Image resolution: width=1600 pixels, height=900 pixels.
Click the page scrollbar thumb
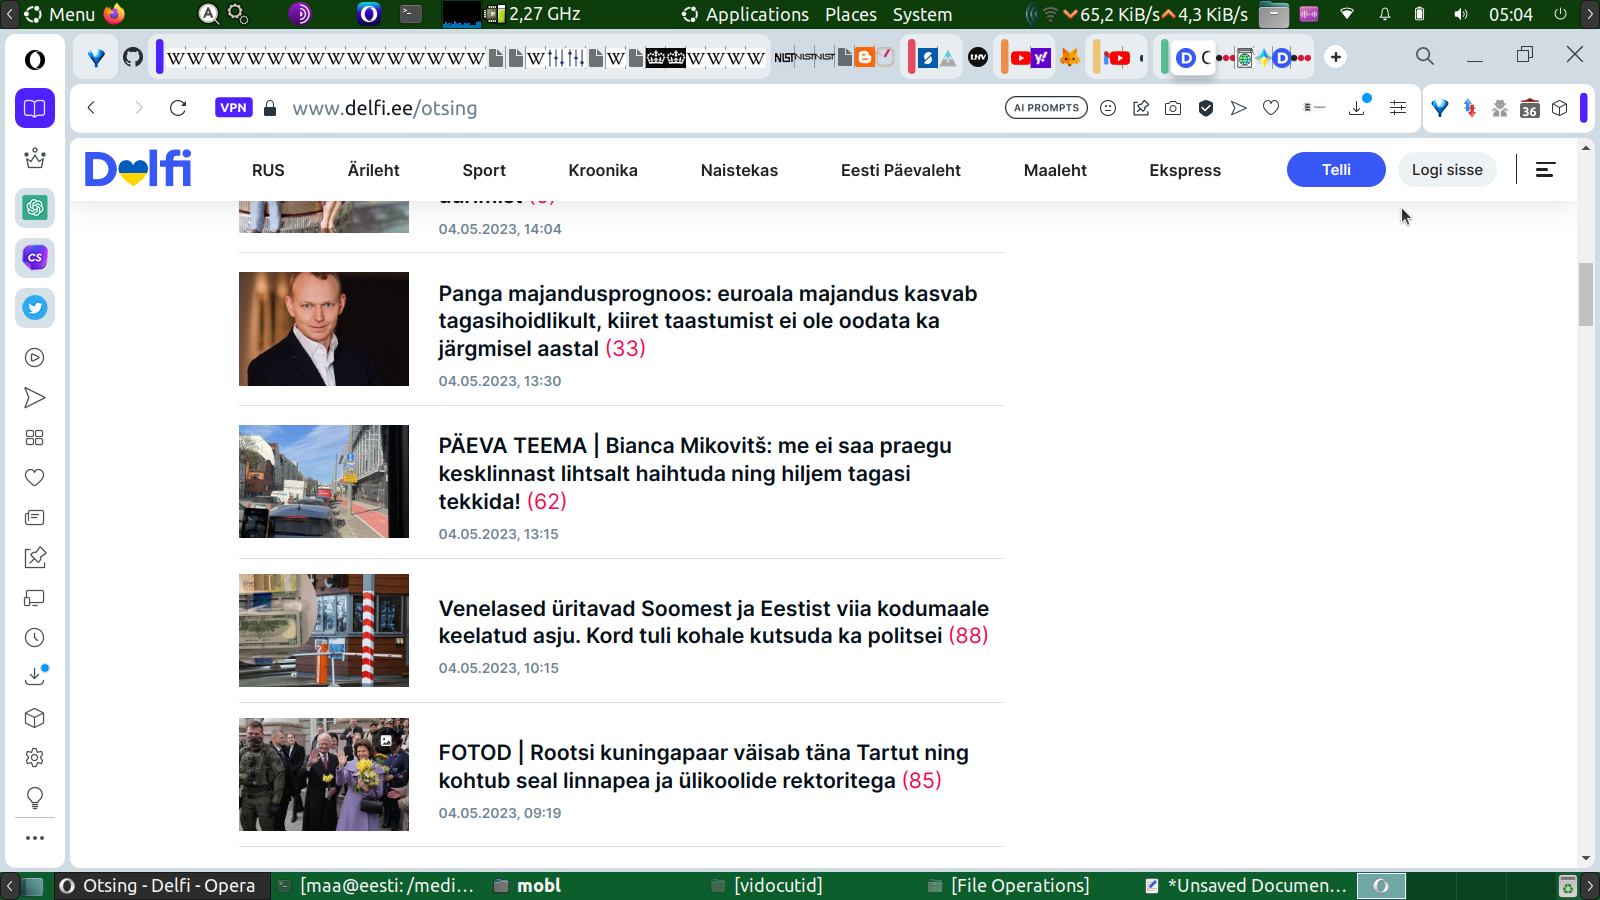click(1586, 294)
